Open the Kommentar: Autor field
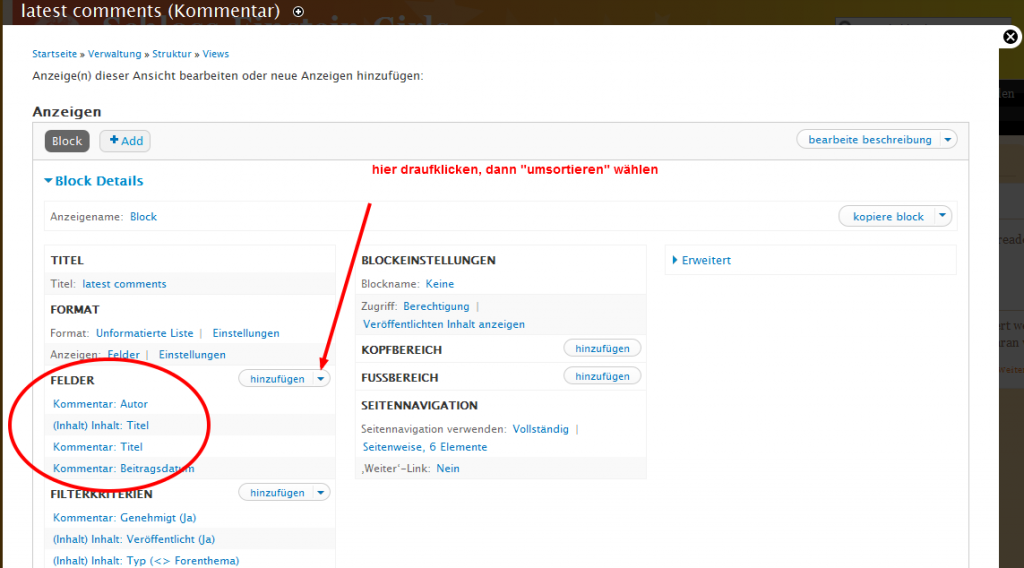The image size is (1024, 568). (x=100, y=404)
